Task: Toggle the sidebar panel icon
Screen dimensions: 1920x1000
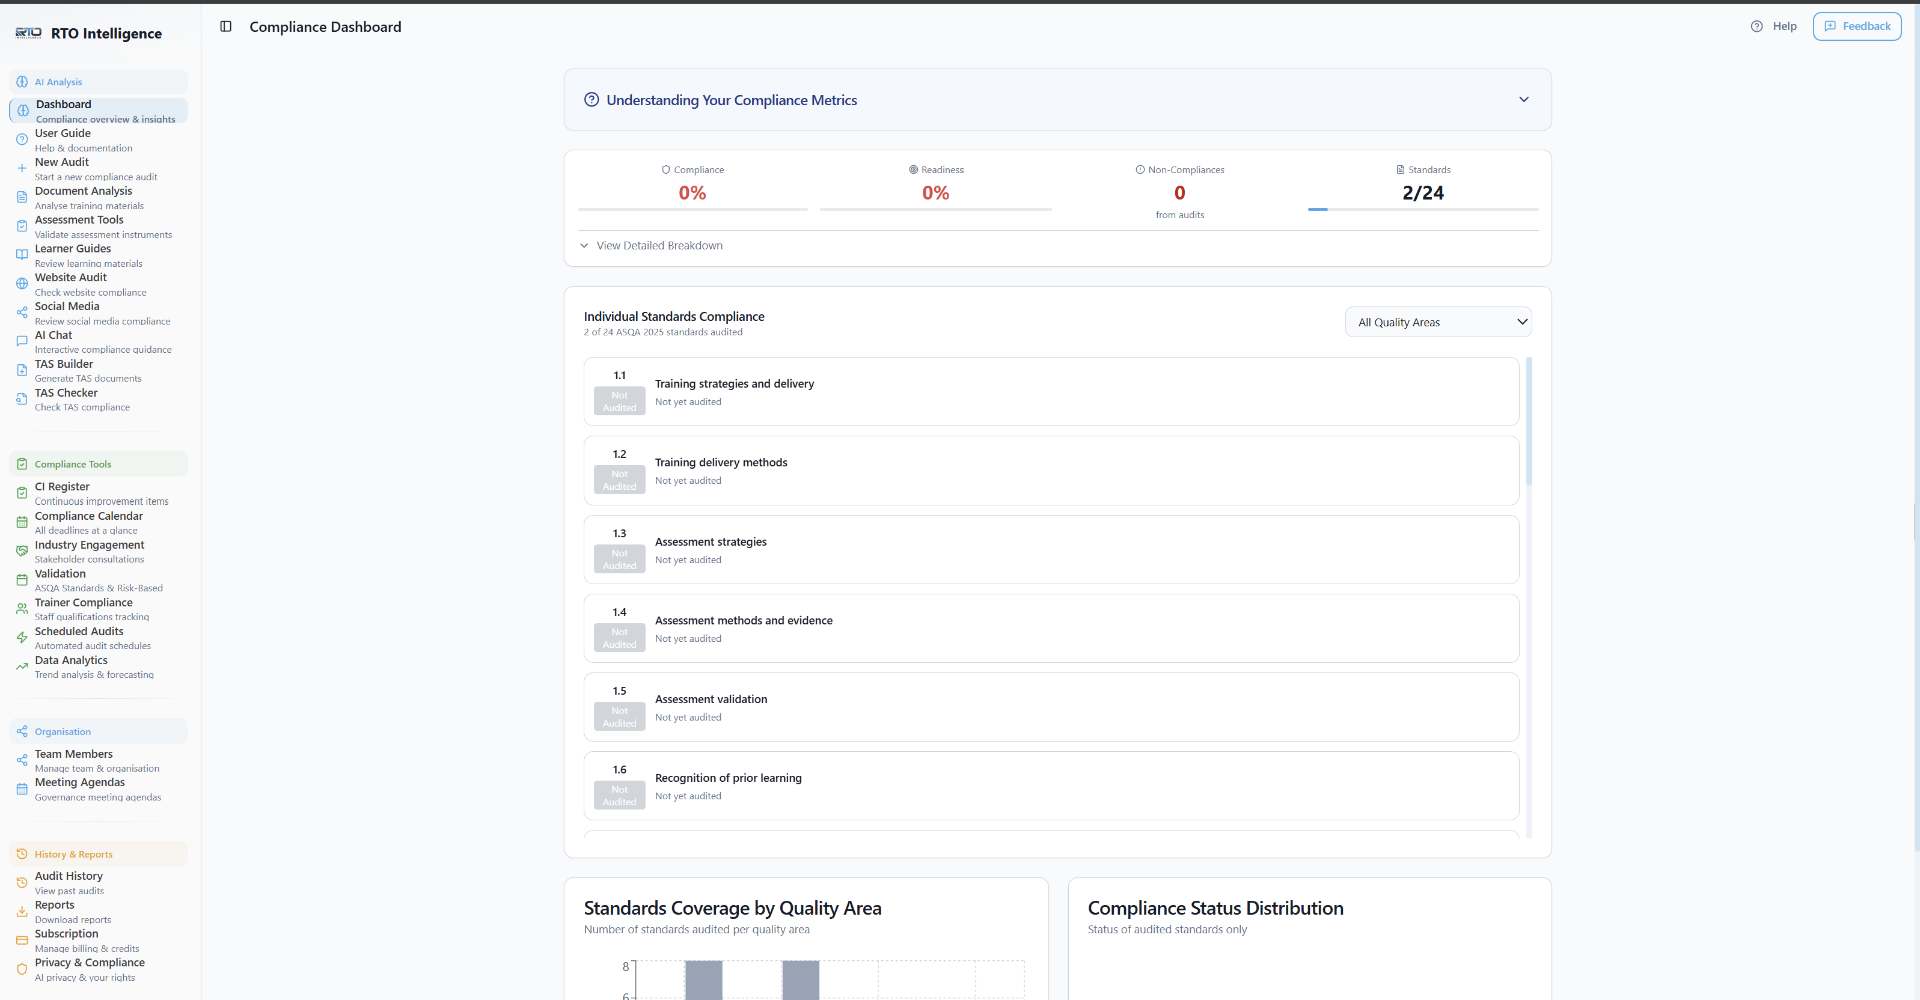Action: pyautogui.click(x=226, y=27)
